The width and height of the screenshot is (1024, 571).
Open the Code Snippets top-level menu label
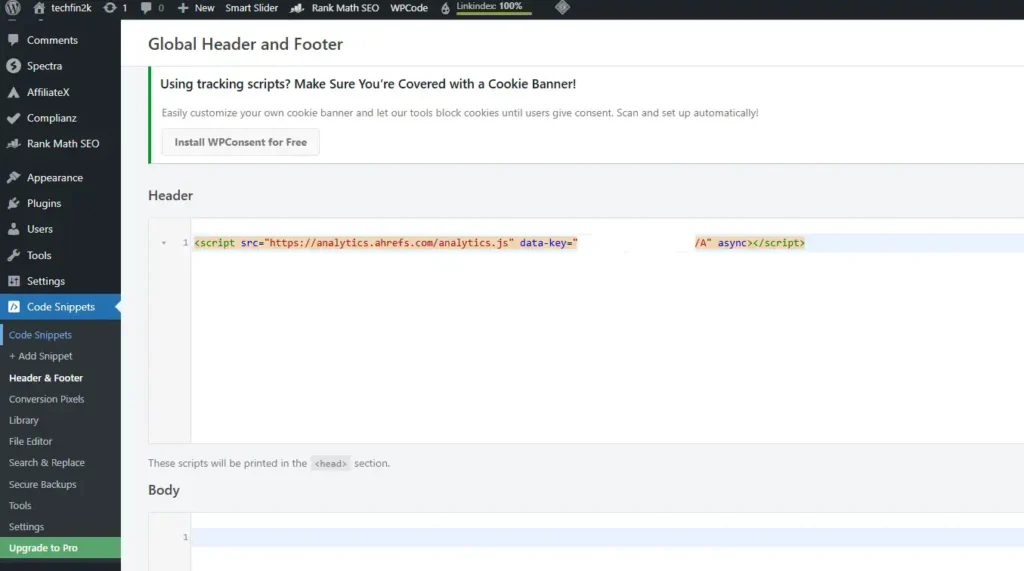[61, 306]
